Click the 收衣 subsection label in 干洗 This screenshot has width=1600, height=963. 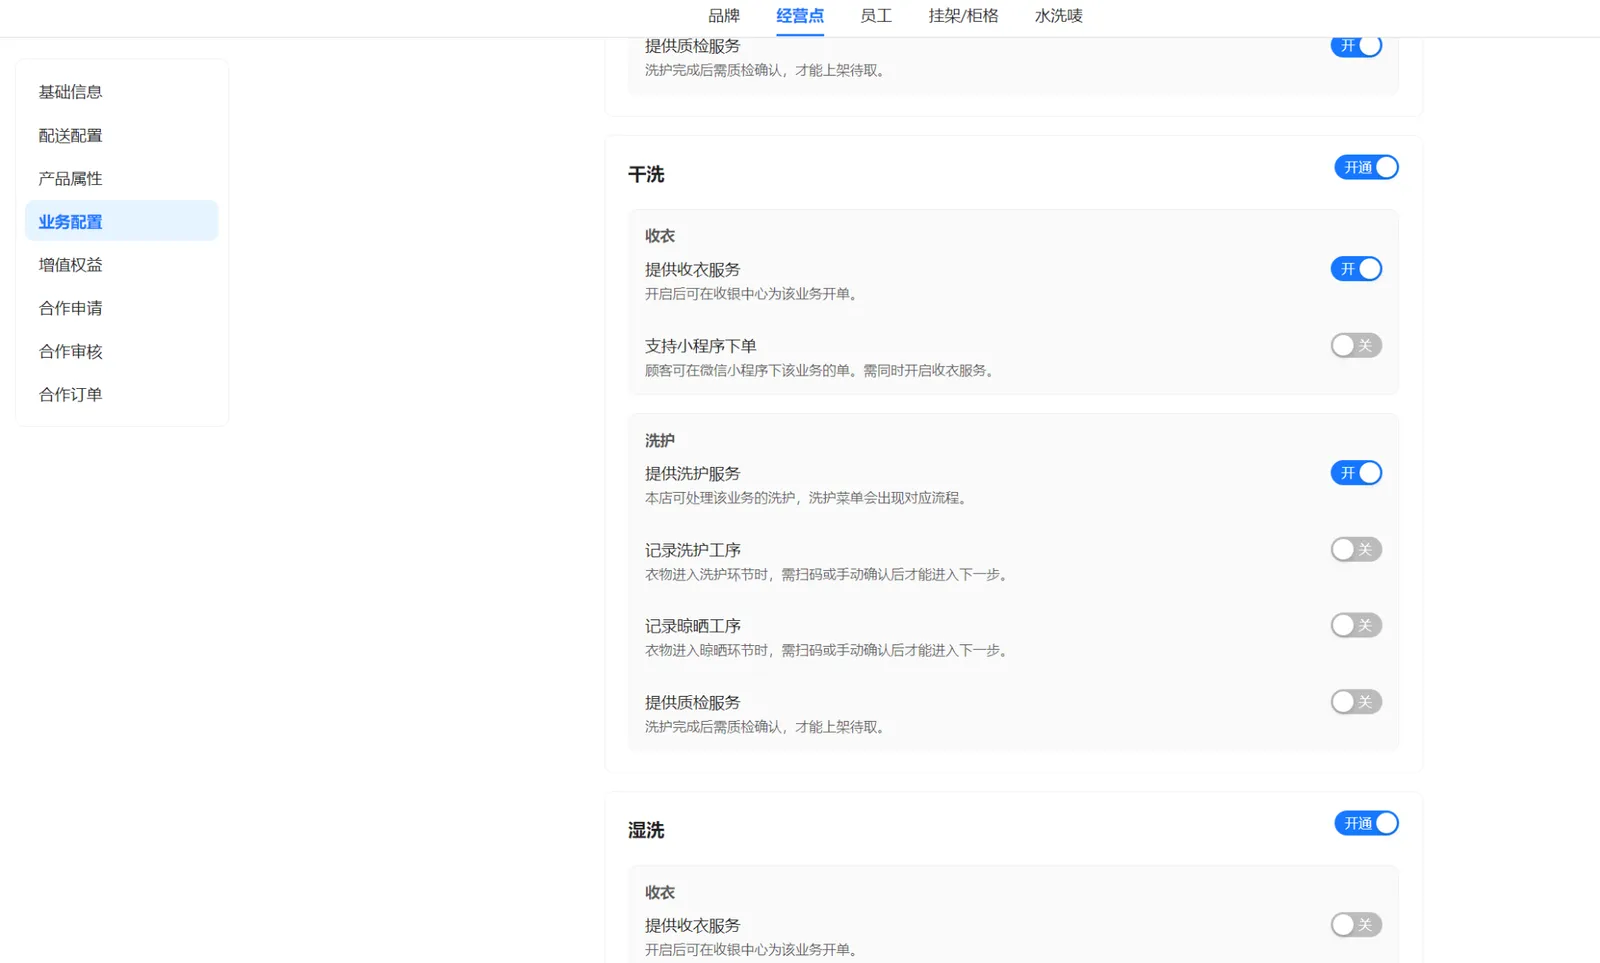(x=659, y=236)
